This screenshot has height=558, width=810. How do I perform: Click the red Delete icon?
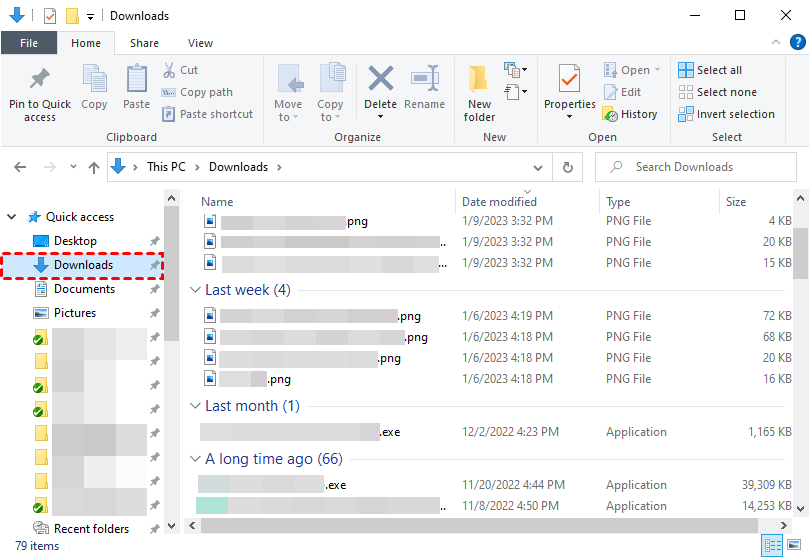click(x=380, y=80)
